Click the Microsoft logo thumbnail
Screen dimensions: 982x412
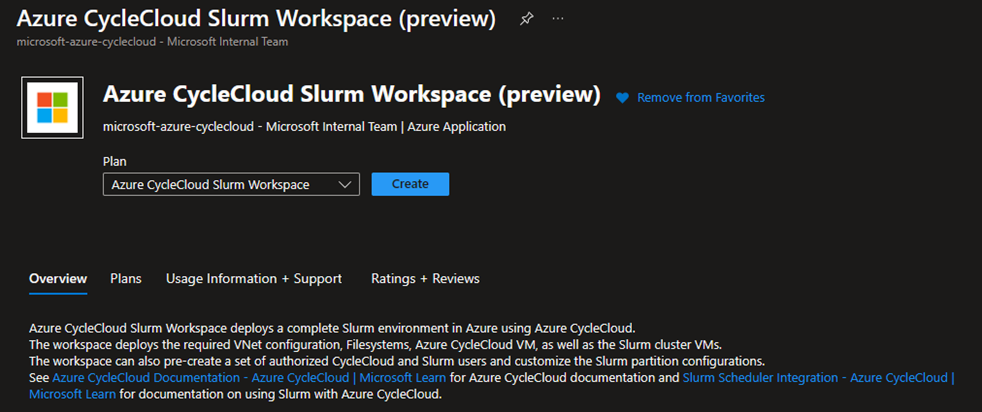[x=52, y=107]
